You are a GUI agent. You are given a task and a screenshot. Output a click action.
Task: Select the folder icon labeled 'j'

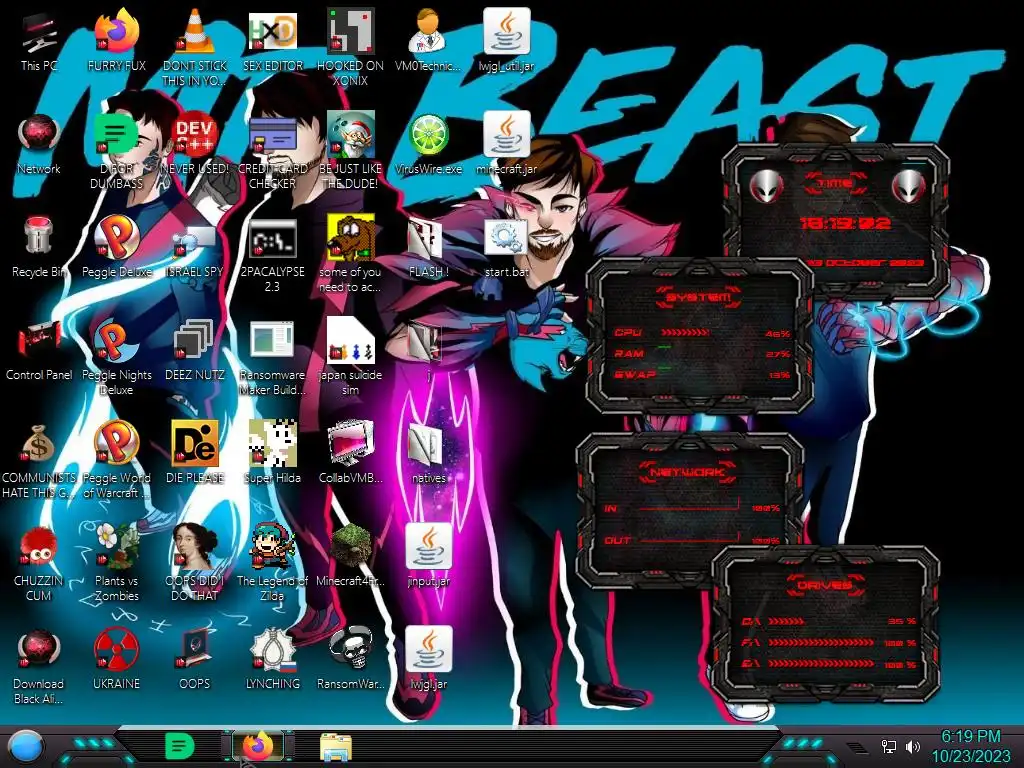(x=426, y=342)
